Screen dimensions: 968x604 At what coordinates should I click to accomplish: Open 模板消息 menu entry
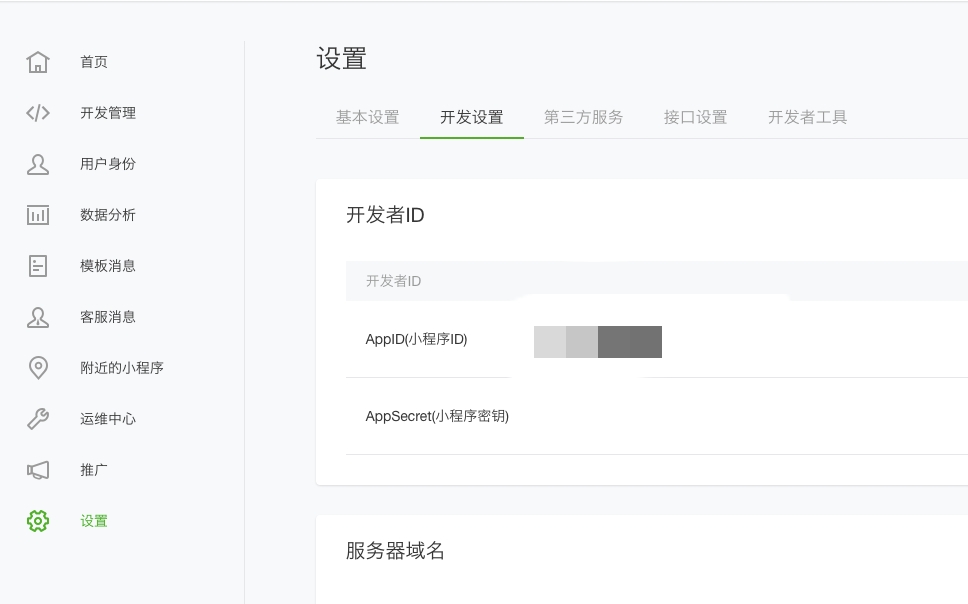coord(108,266)
